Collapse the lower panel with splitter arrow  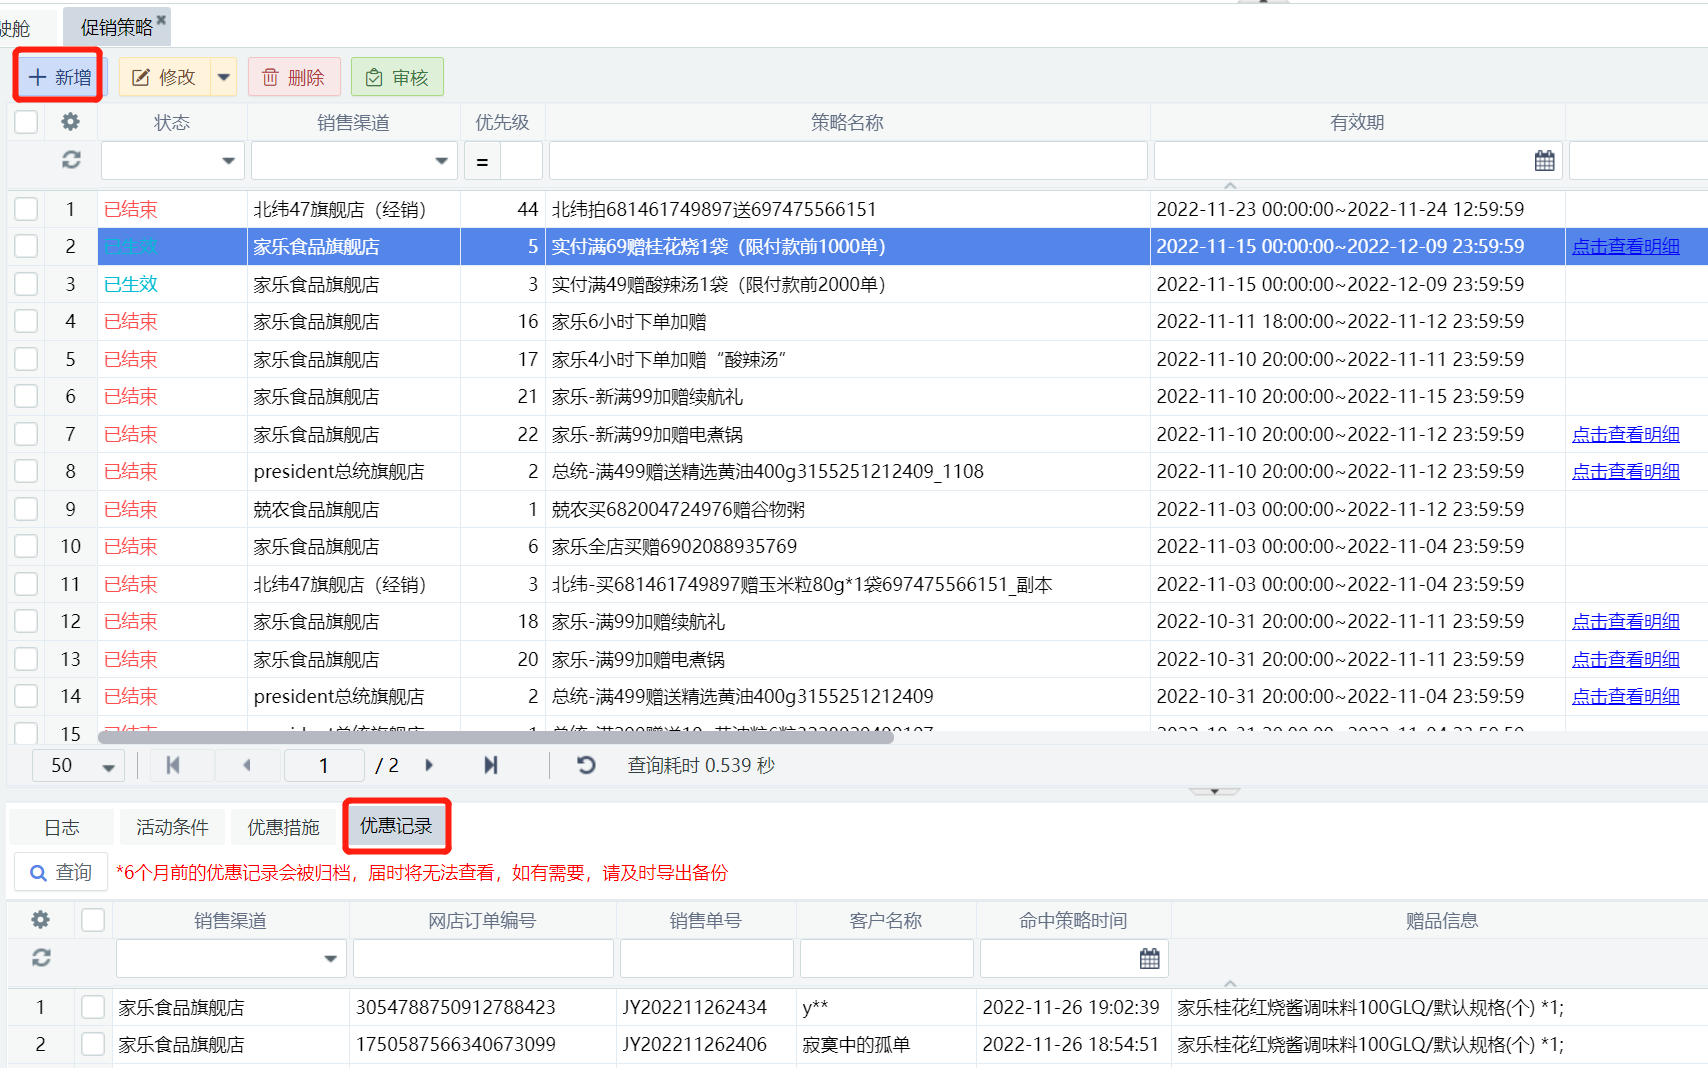click(x=1214, y=791)
